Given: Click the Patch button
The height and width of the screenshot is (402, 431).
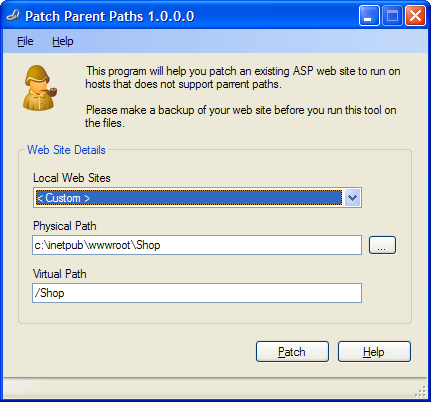Looking at the screenshot, I should pyautogui.click(x=292, y=351).
